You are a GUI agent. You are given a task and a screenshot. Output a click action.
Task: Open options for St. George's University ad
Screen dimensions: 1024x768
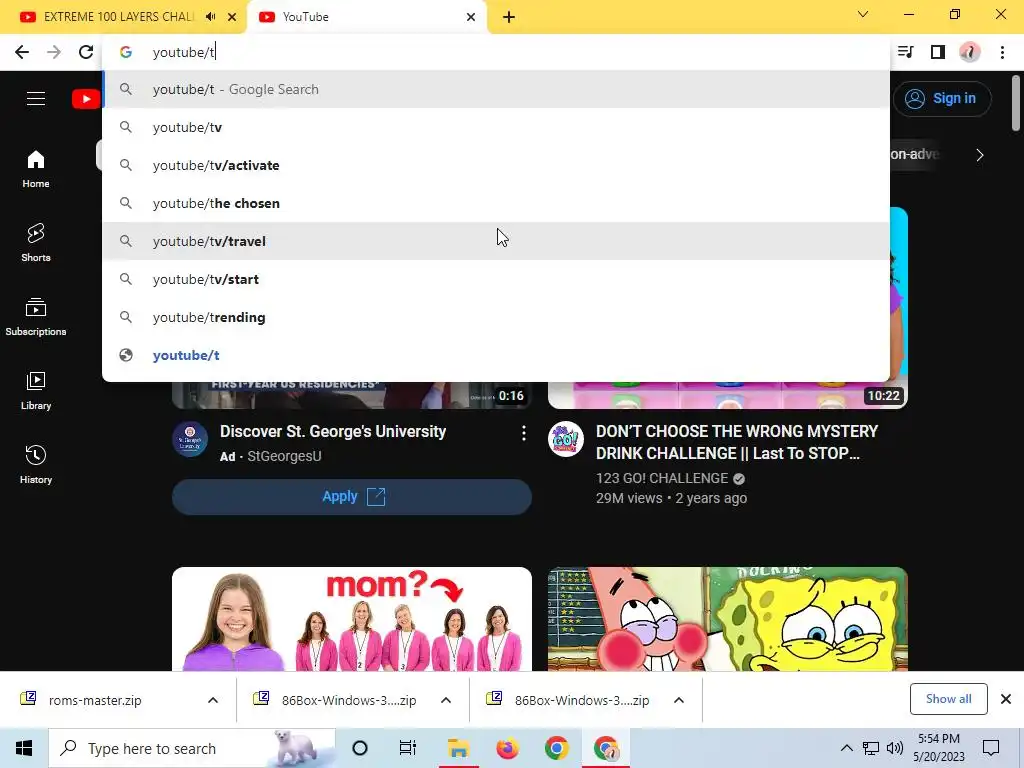[x=524, y=433]
